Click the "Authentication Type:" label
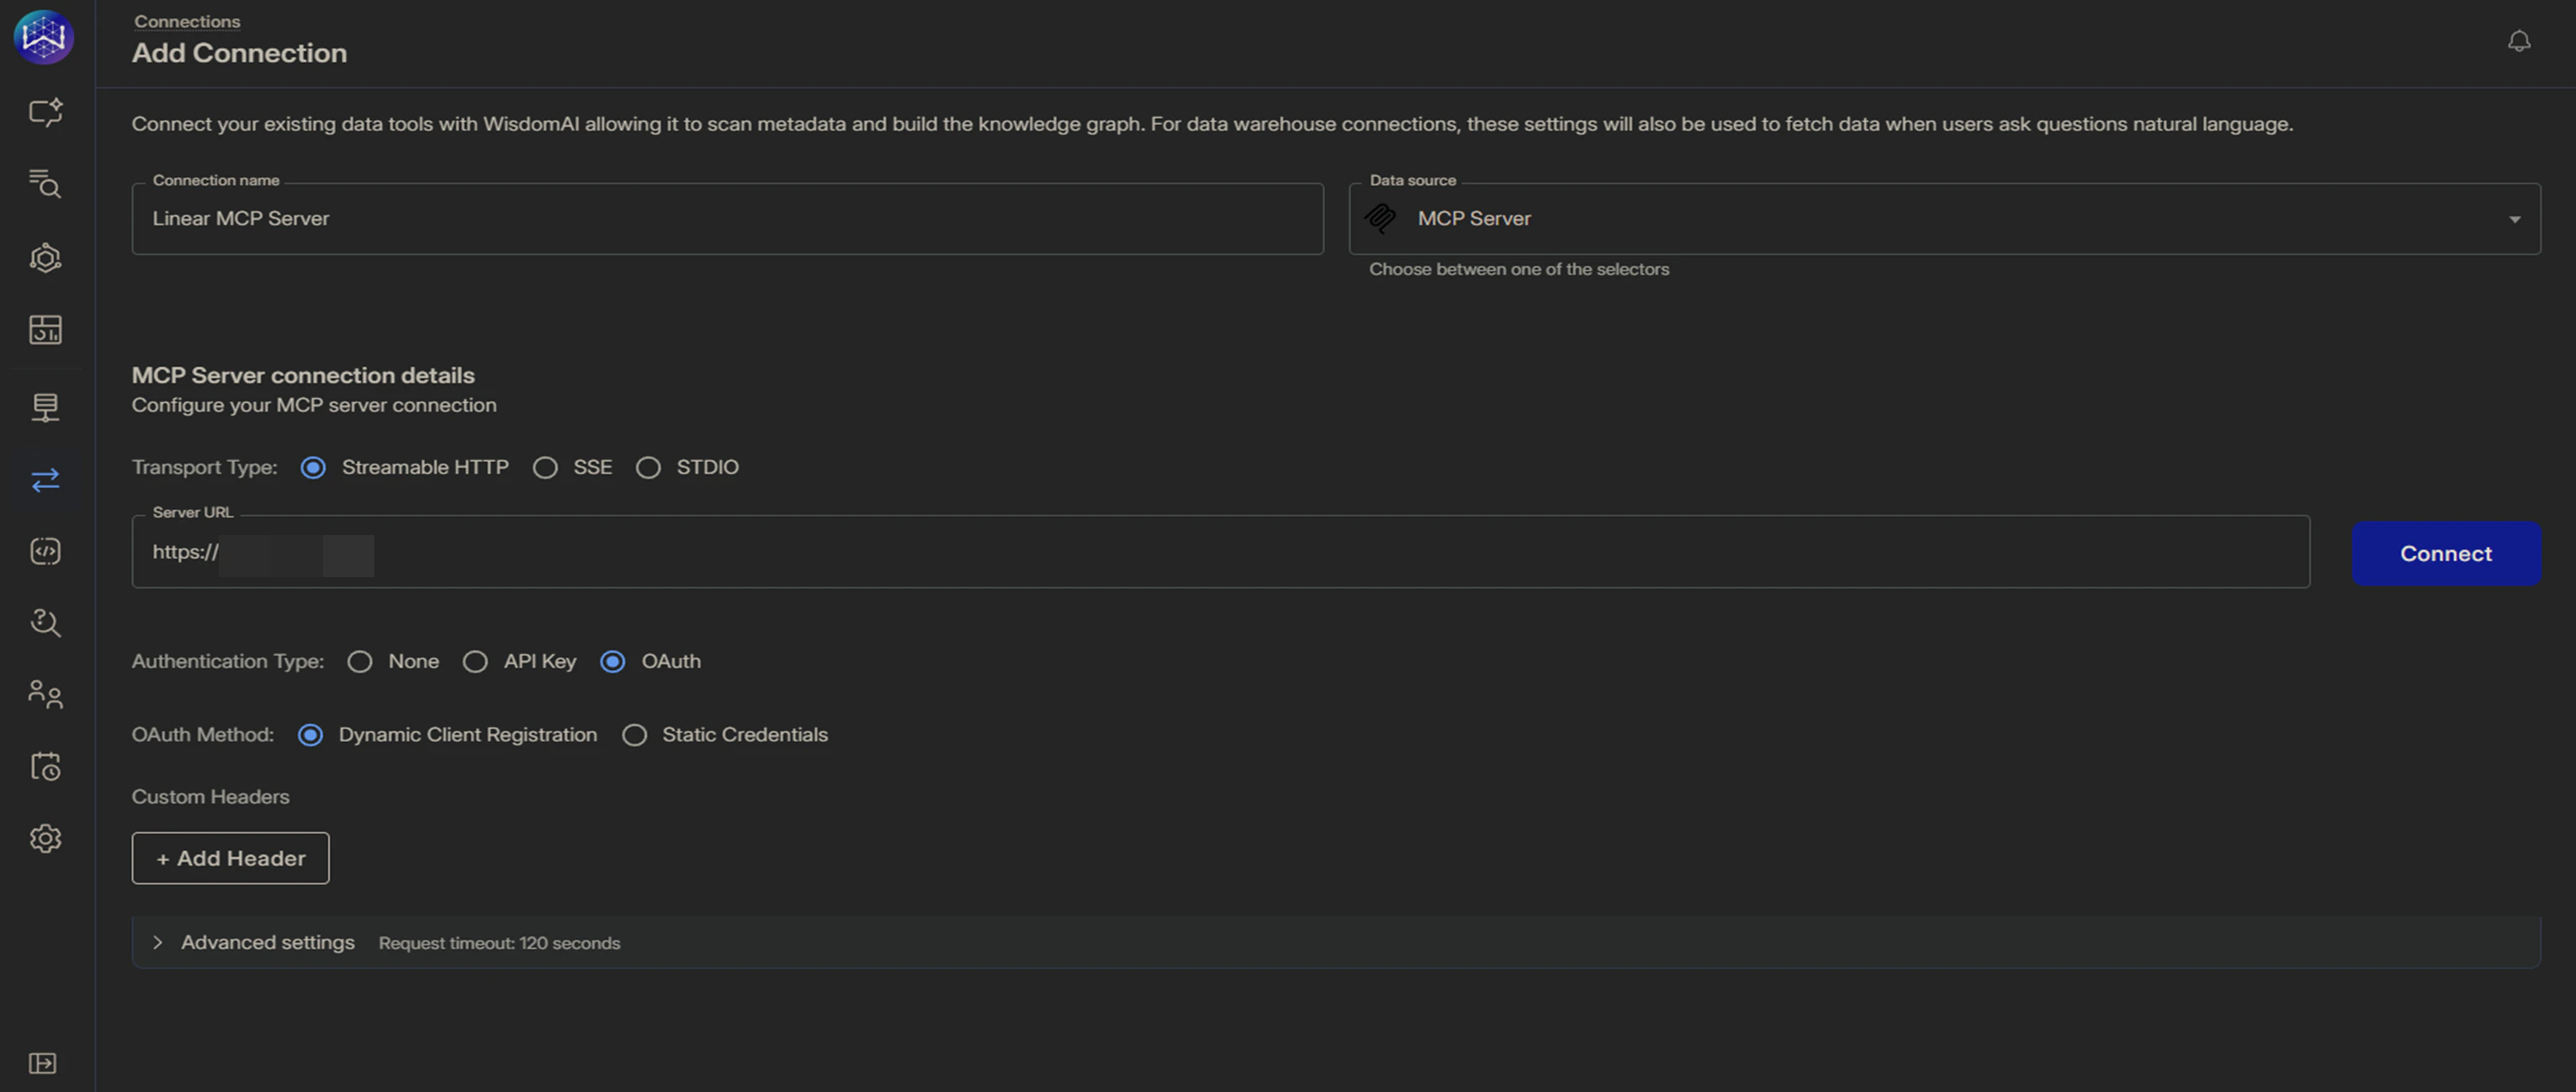The height and width of the screenshot is (1092, 2576). (228, 661)
